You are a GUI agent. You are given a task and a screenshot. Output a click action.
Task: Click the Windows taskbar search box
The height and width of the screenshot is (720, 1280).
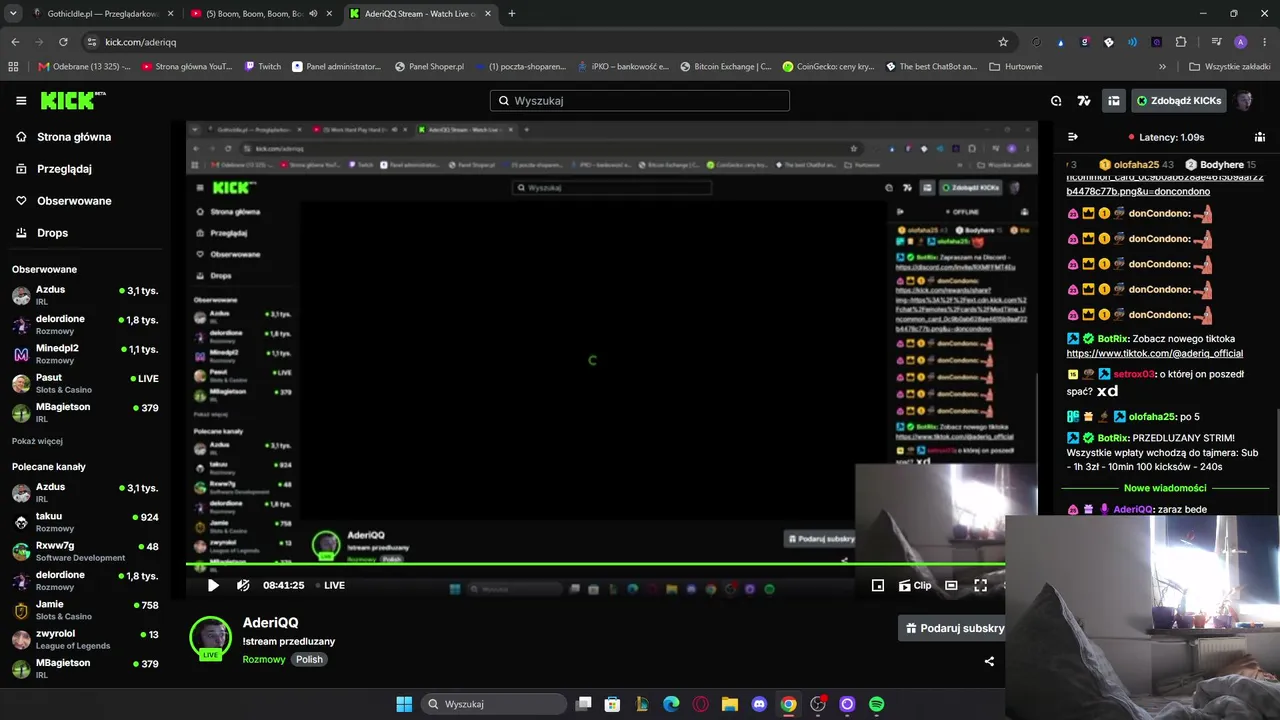tap(494, 704)
